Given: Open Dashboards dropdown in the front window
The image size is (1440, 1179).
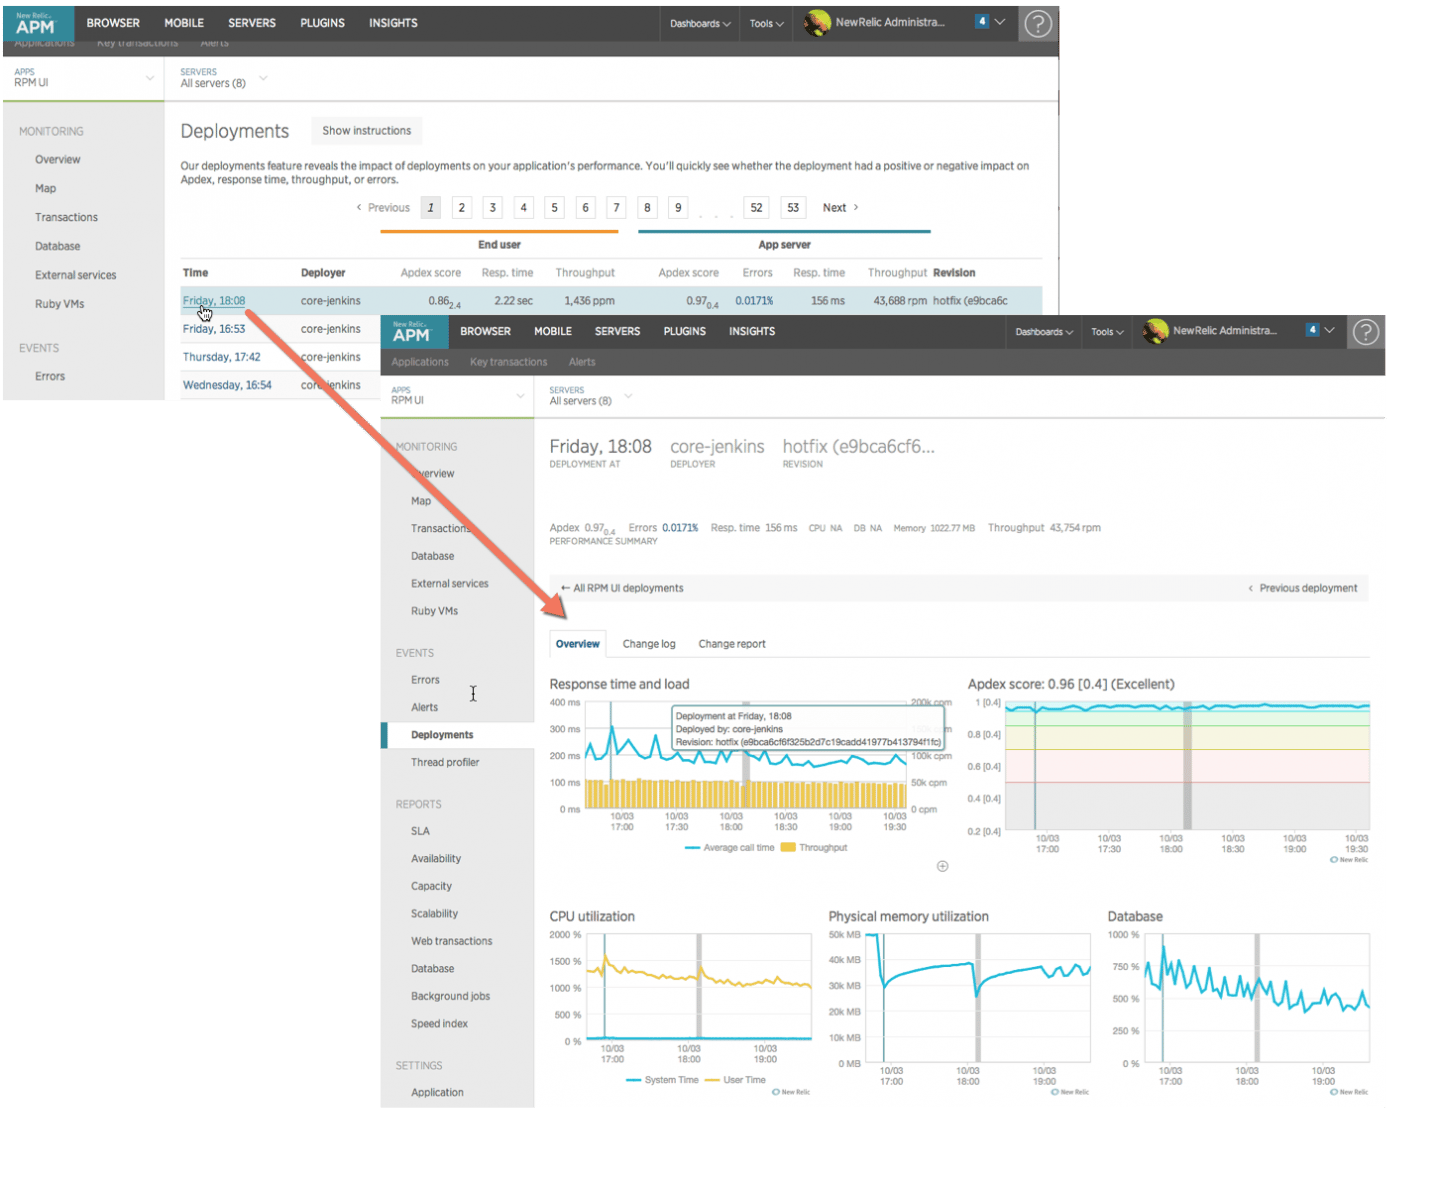Looking at the screenshot, I should tap(1044, 332).
